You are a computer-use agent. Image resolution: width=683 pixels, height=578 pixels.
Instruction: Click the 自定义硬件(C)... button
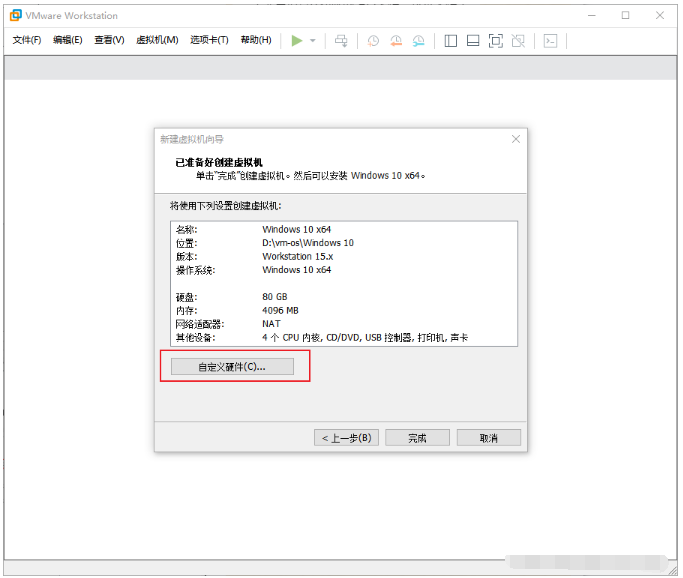232,367
